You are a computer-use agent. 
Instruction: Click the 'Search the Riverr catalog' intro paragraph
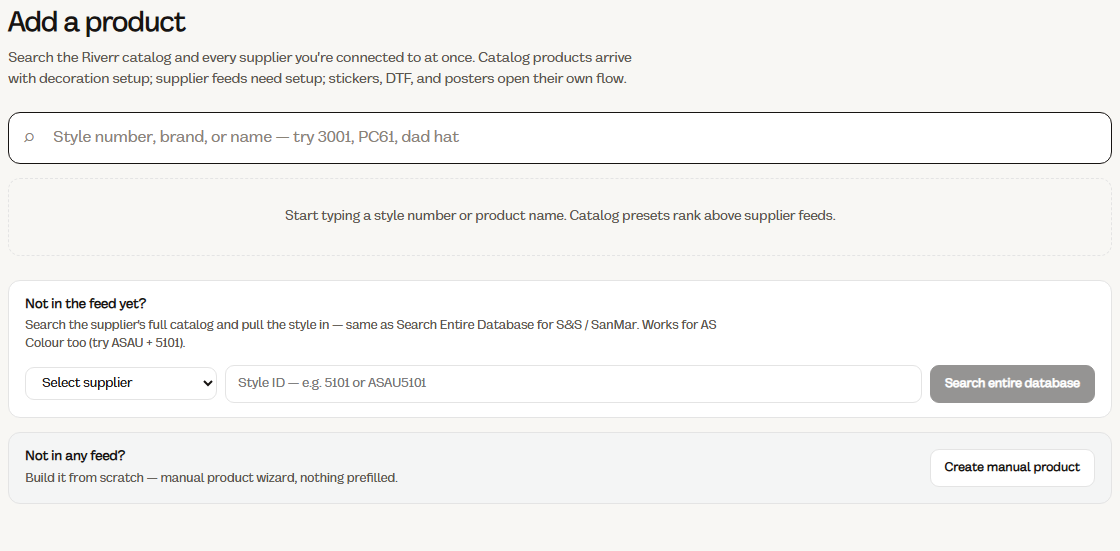point(319,68)
